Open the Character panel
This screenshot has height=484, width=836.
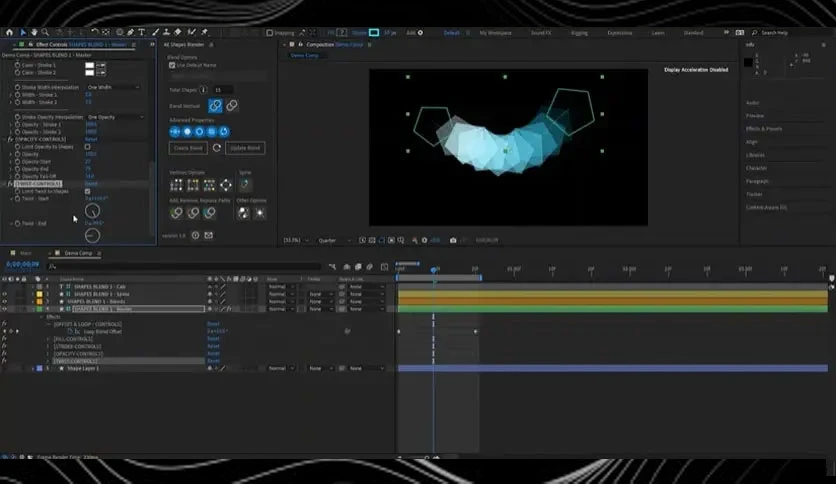[757, 168]
